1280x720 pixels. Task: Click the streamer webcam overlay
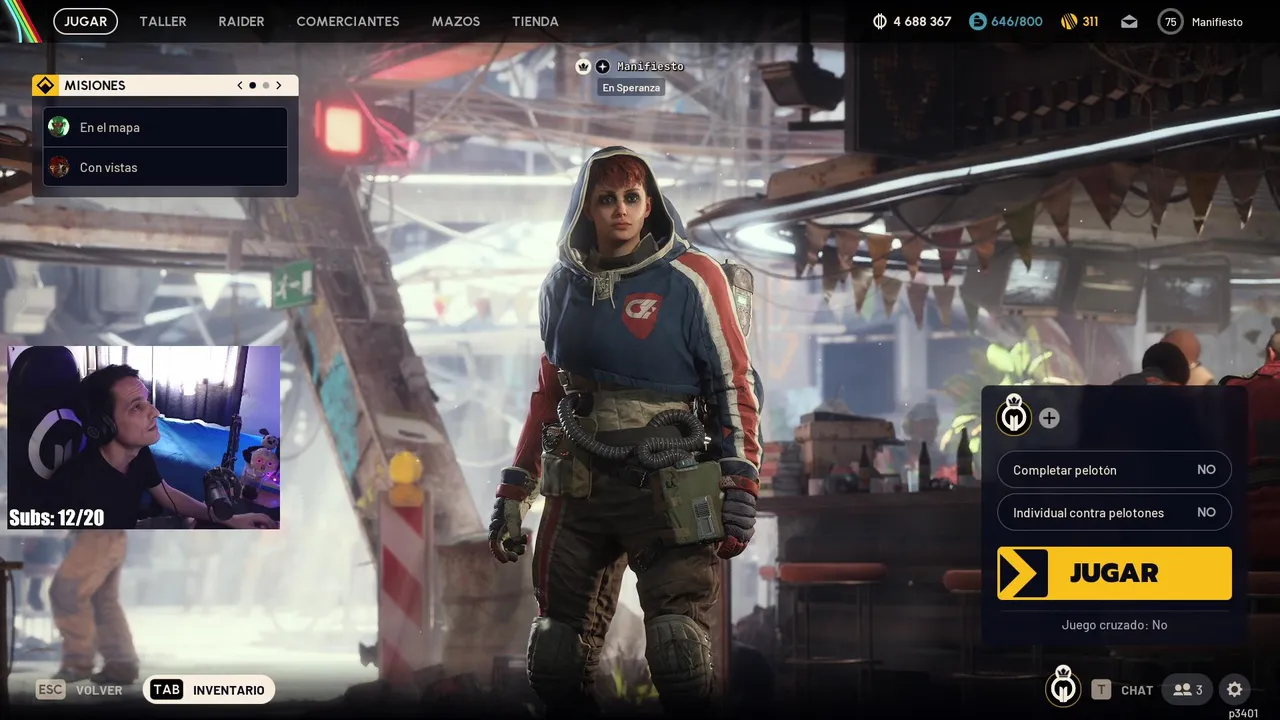(x=143, y=437)
